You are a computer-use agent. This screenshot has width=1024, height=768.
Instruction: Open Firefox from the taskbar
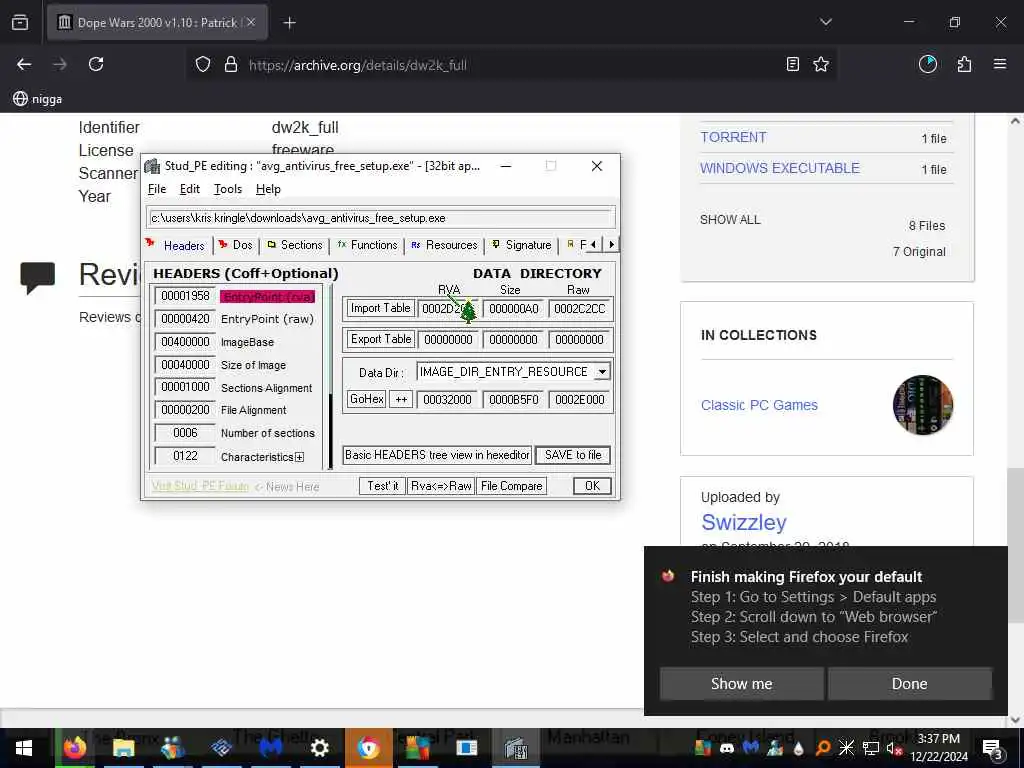pos(74,748)
